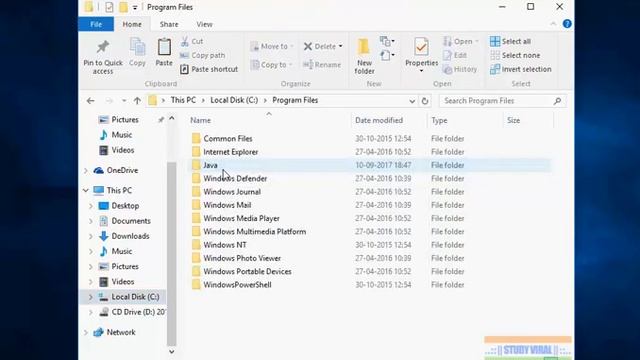Click the History command in ribbon

pos(460,69)
